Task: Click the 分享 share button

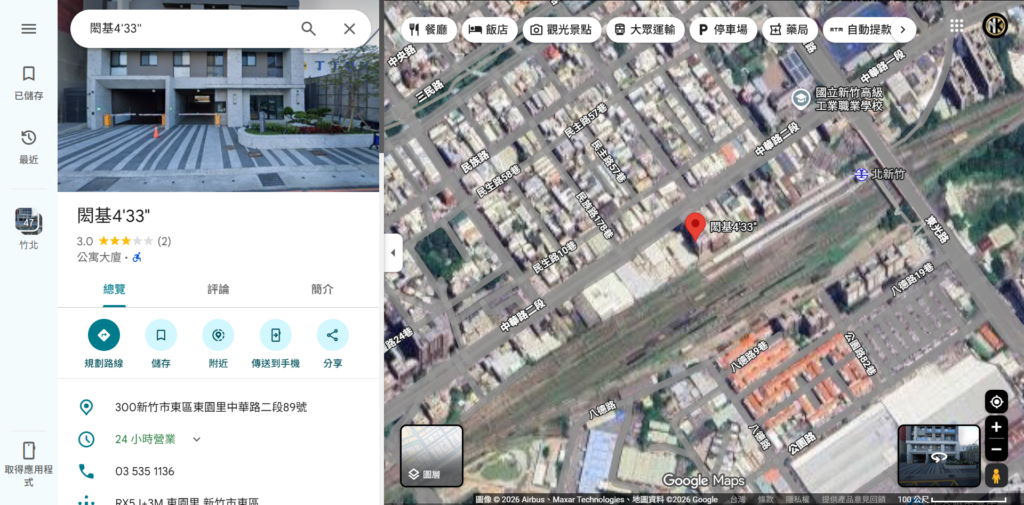Action: click(332, 344)
